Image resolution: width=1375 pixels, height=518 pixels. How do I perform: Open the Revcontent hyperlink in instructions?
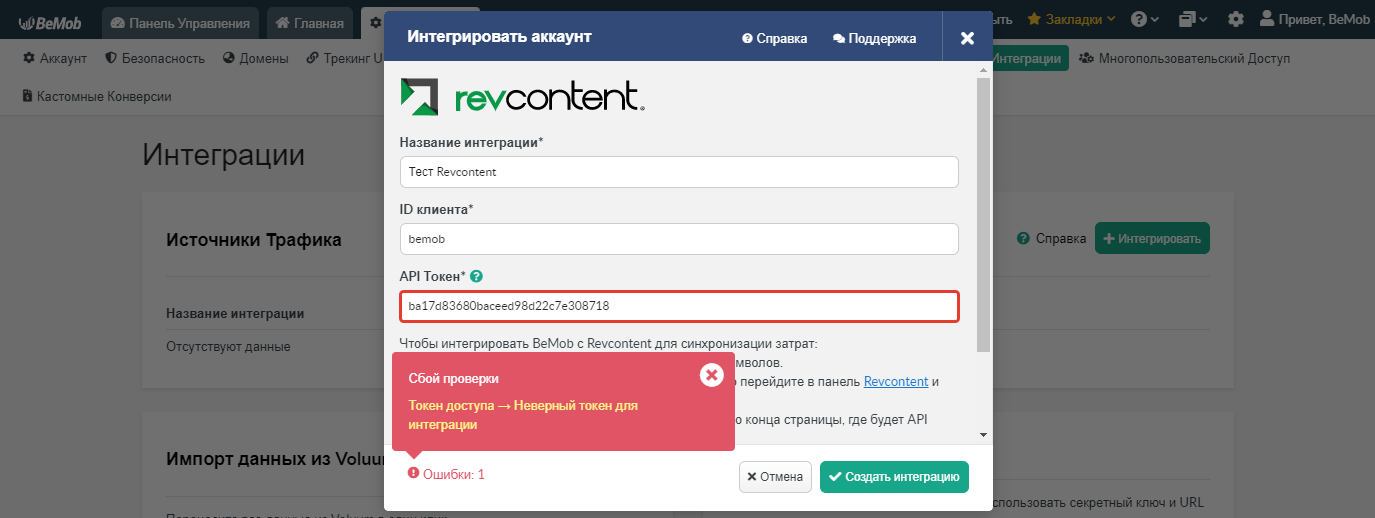coord(897,381)
